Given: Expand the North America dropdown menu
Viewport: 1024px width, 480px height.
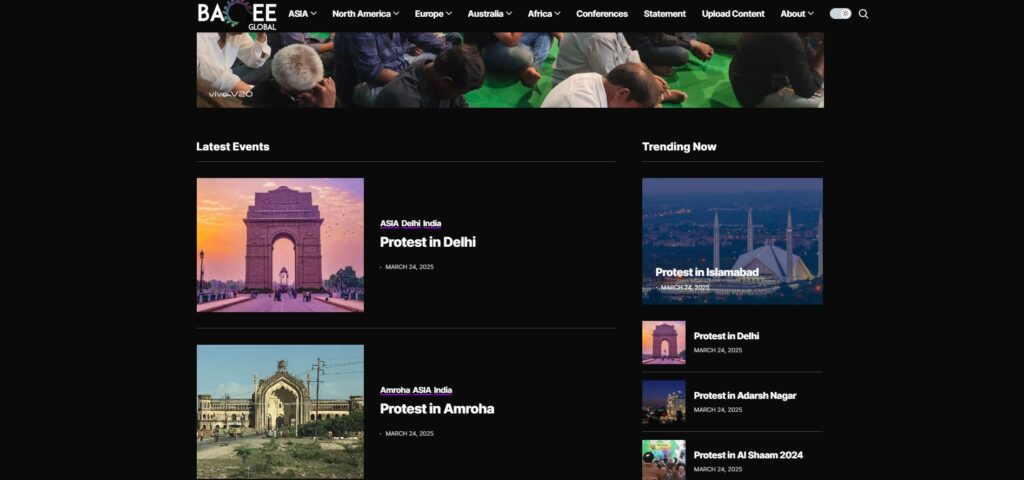Looking at the screenshot, I should [x=365, y=14].
